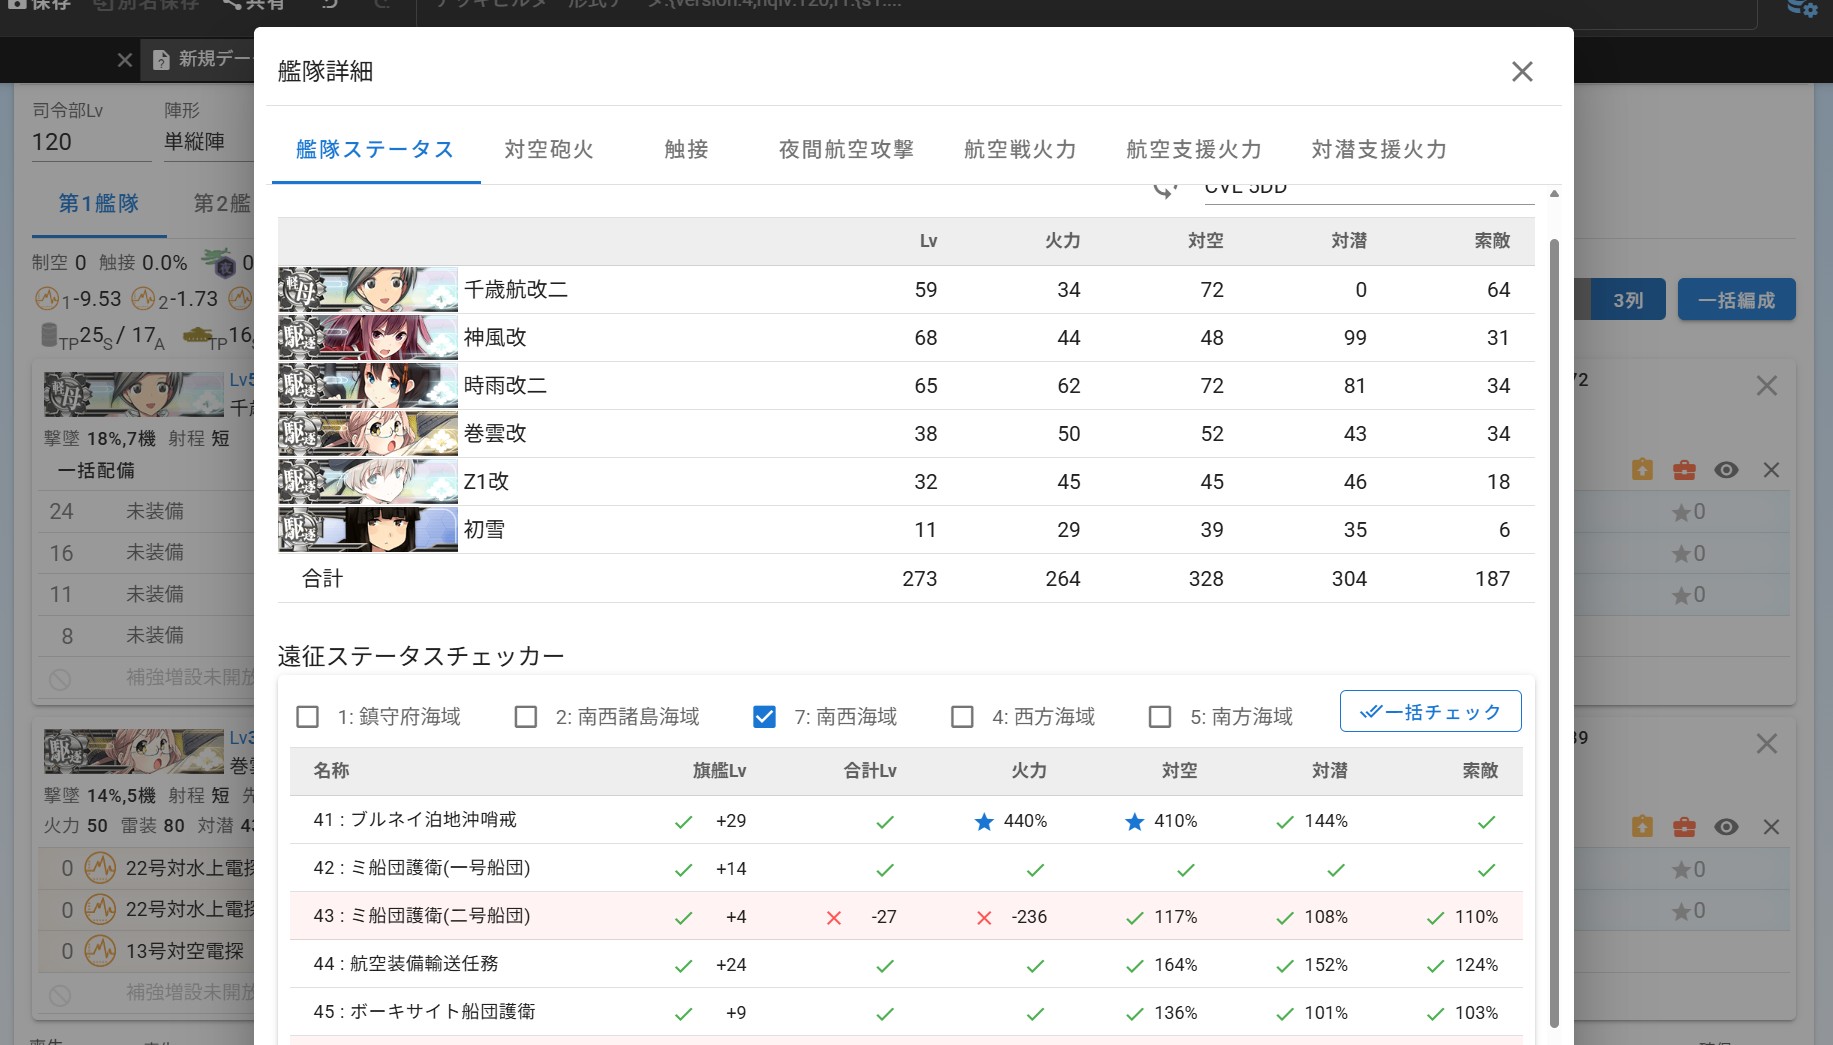
Task: Click the 千歳航改二 ship banner image
Action: (367, 290)
